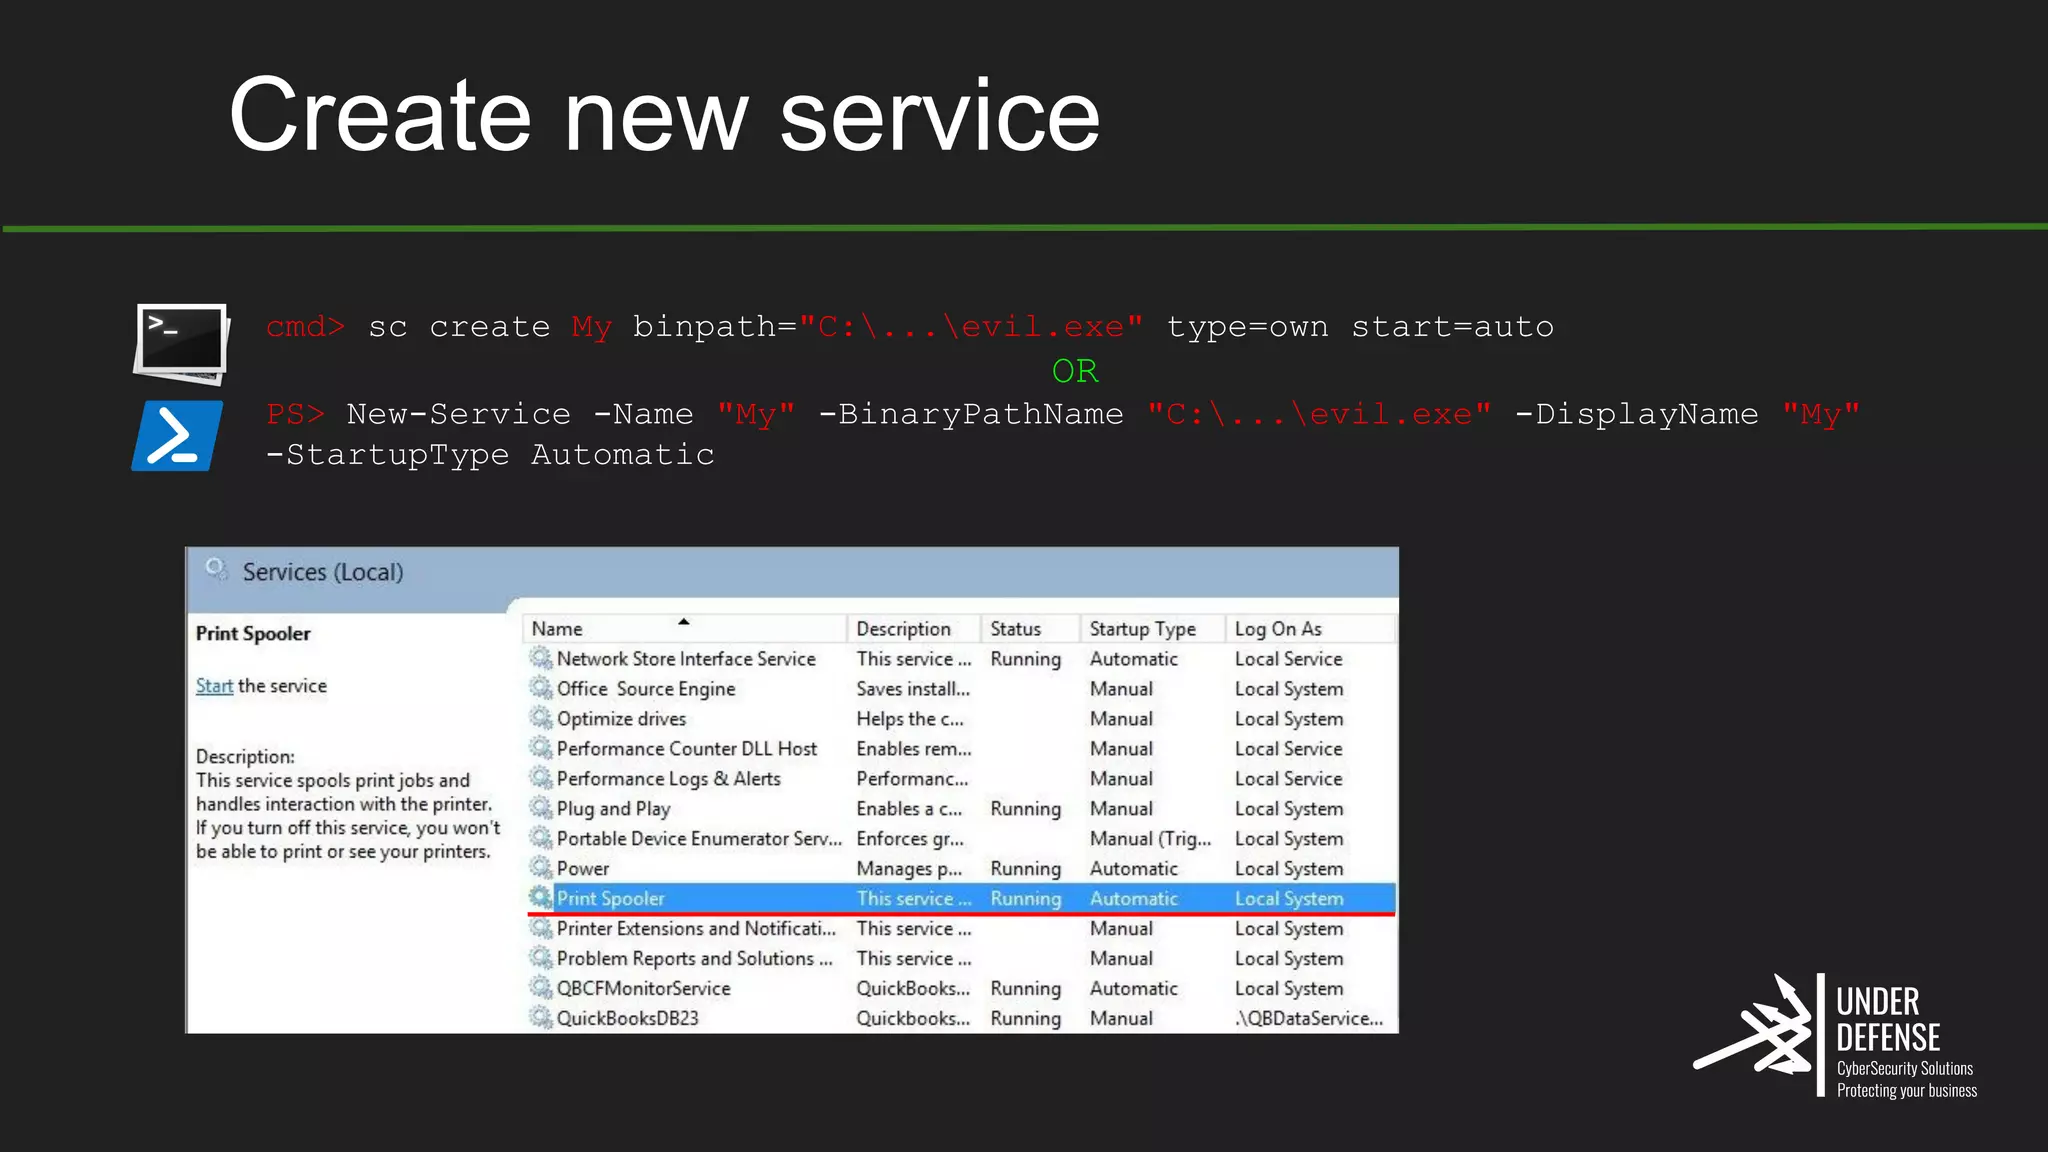The width and height of the screenshot is (2048, 1152).
Task: Click the 'sc create' cmd command line
Action: pos(910,327)
